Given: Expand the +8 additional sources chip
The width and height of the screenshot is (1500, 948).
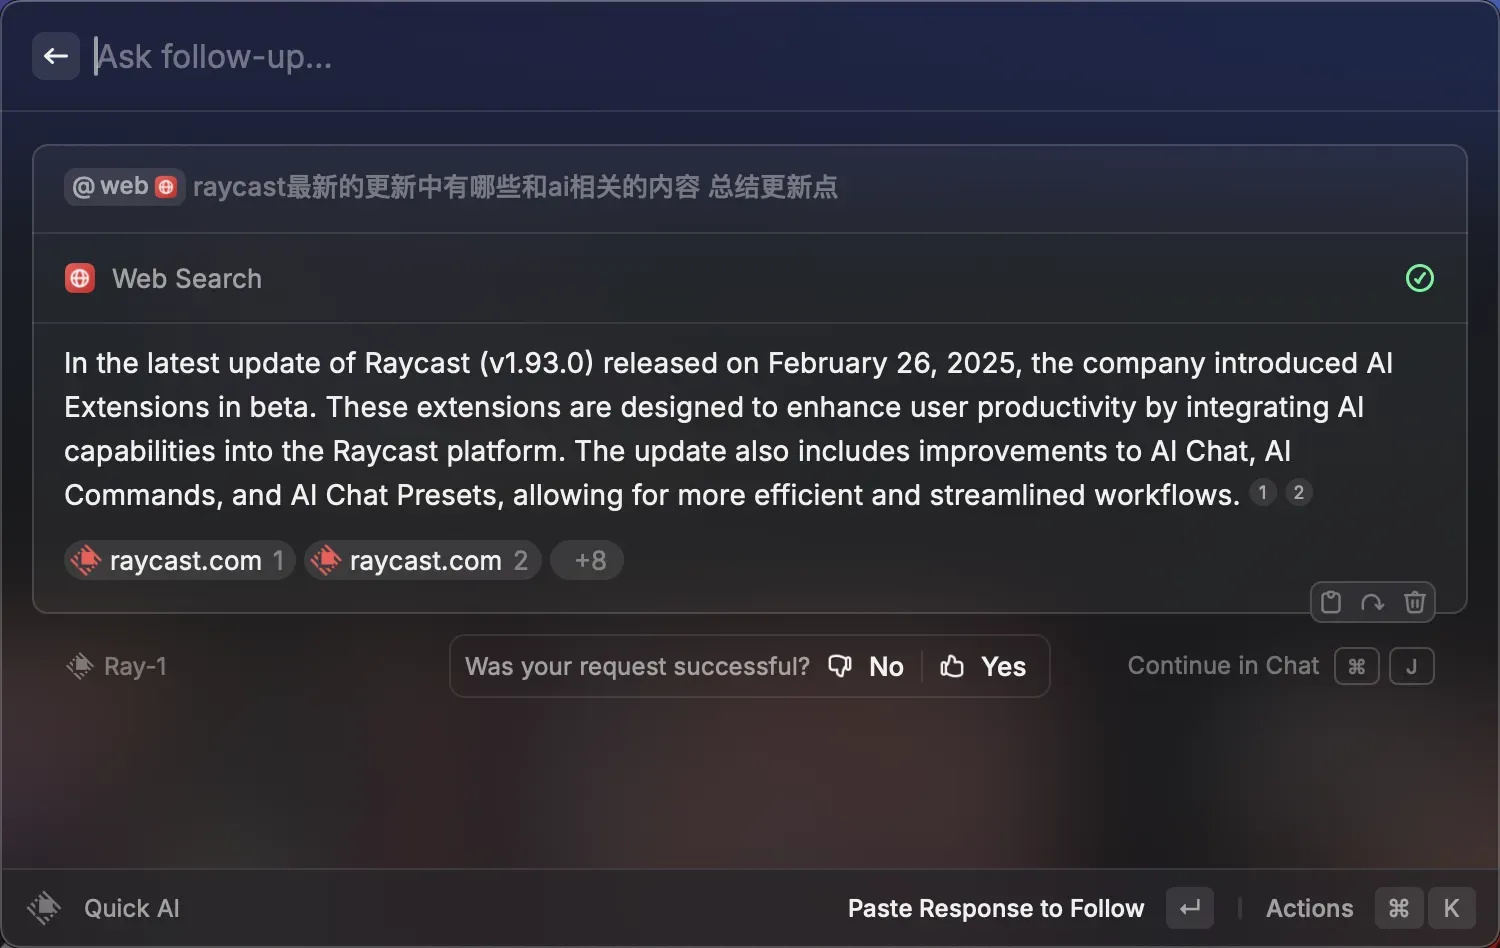Looking at the screenshot, I should pos(589,560).
